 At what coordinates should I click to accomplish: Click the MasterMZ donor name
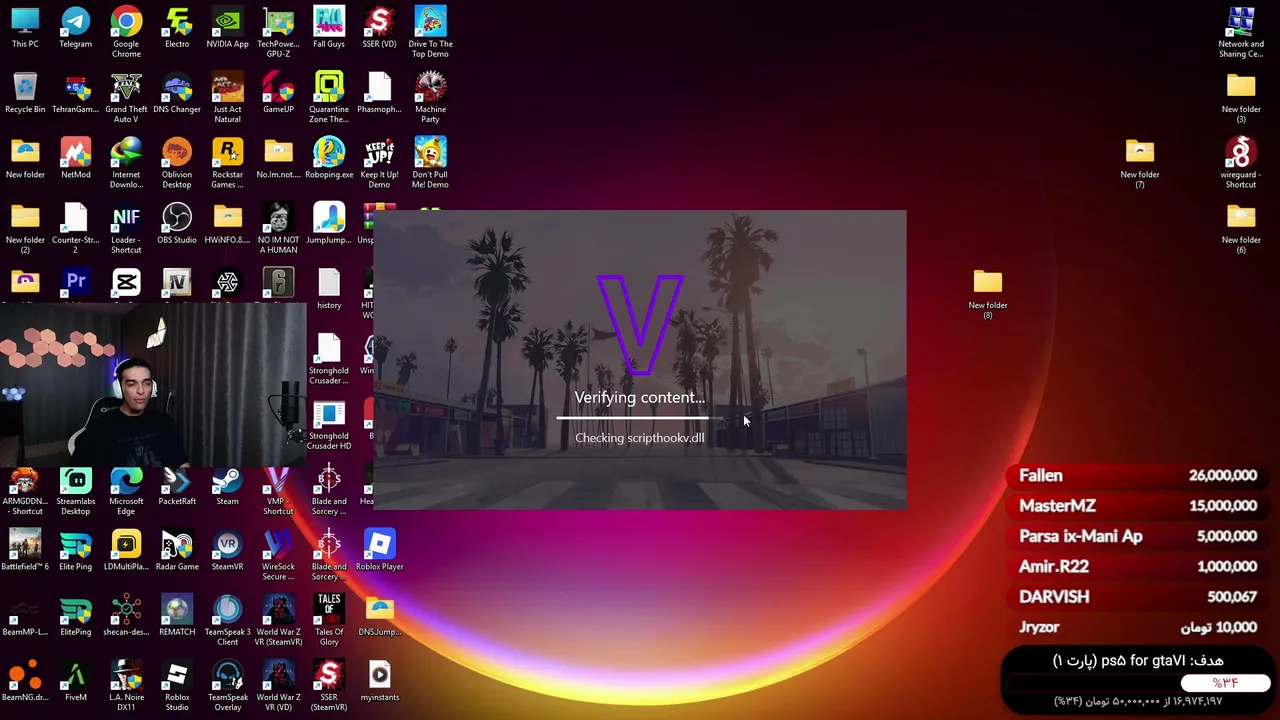1057,506
